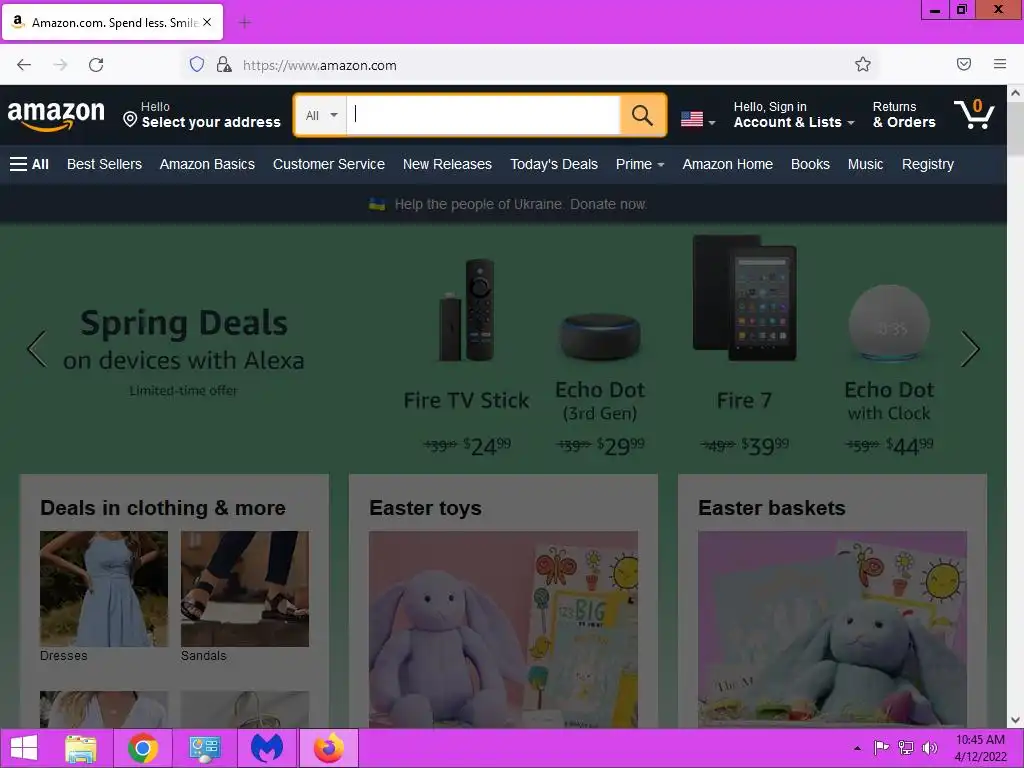Launch Chrome from the taskbar
1024x768 pixels.
[x=142, y=748]
